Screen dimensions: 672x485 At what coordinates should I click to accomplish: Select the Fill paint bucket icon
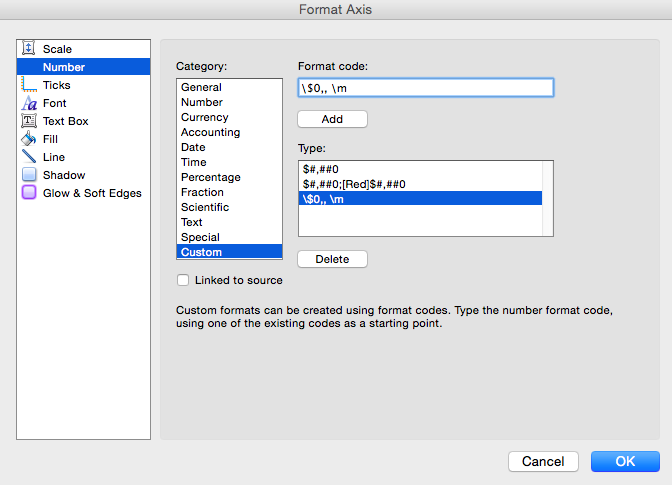tap(29, 139)
